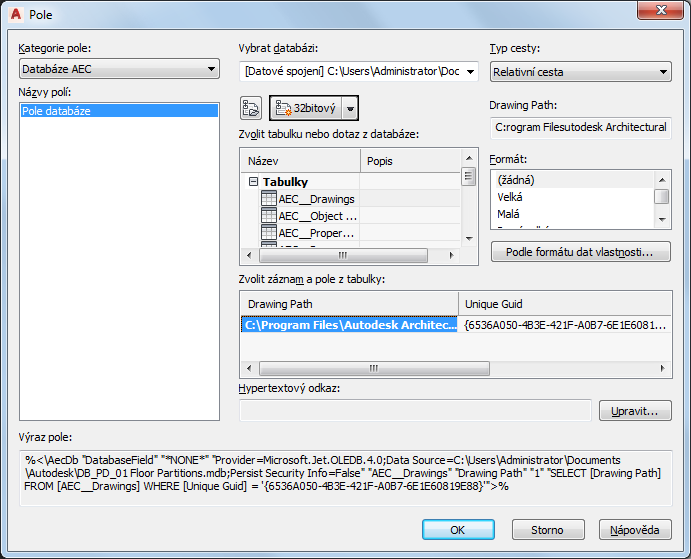This screenshot has width=691, height=559.
Task: Click table list vertical scrollbar down arrow
Action: point(469,239)
